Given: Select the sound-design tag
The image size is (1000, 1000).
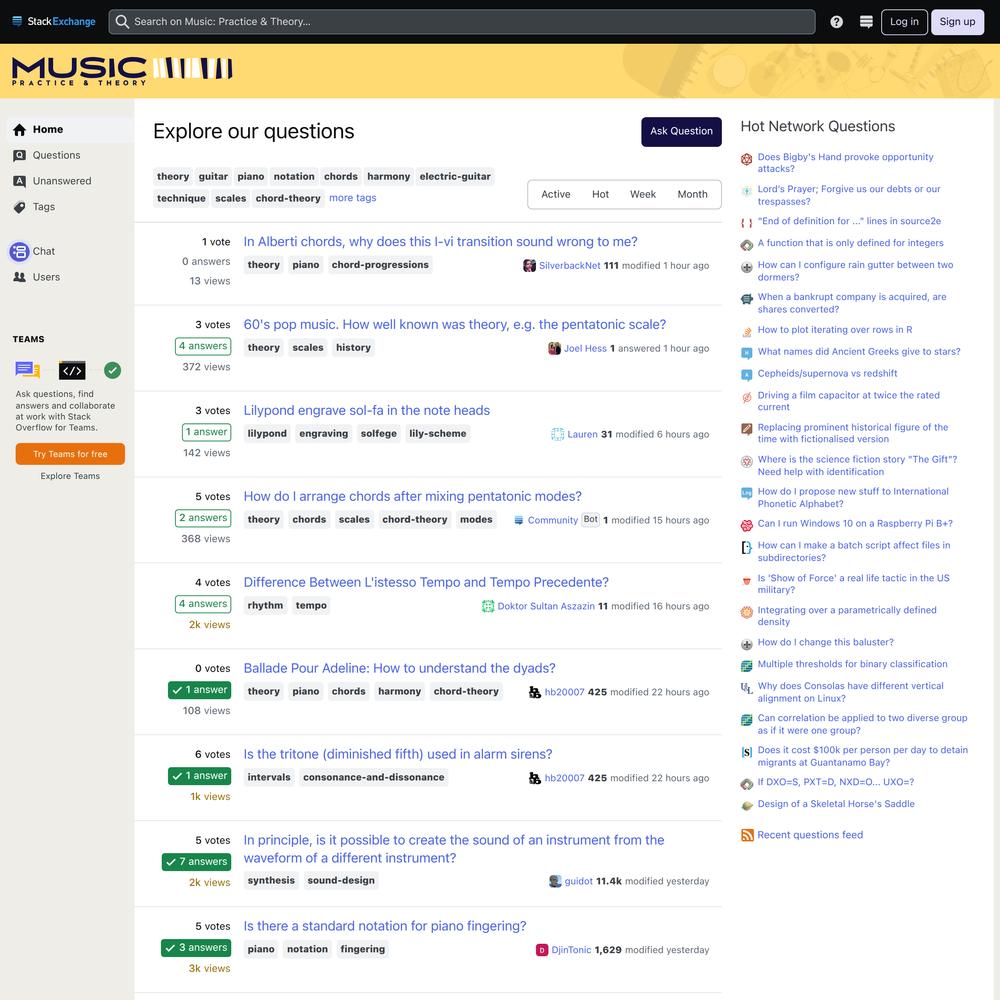Looking at the screenshot, I should (341, 881).
